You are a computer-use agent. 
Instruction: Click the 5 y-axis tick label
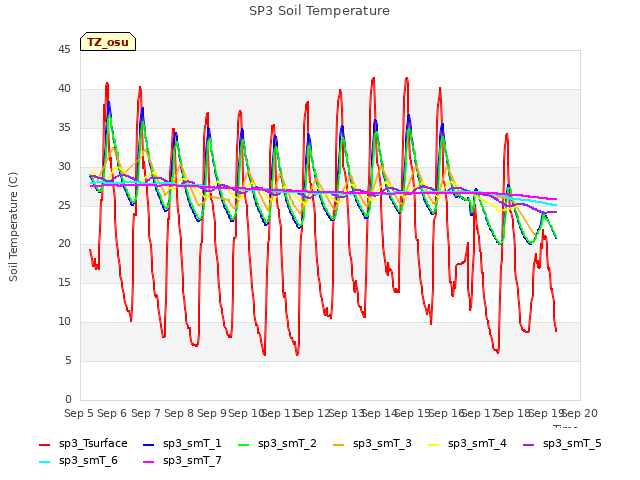pos(68,361)
